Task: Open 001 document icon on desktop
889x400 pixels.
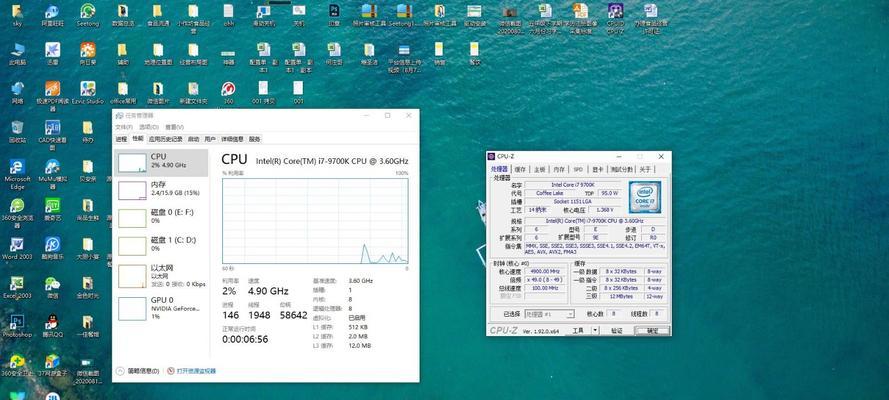Action: click(x=298, y=92)
